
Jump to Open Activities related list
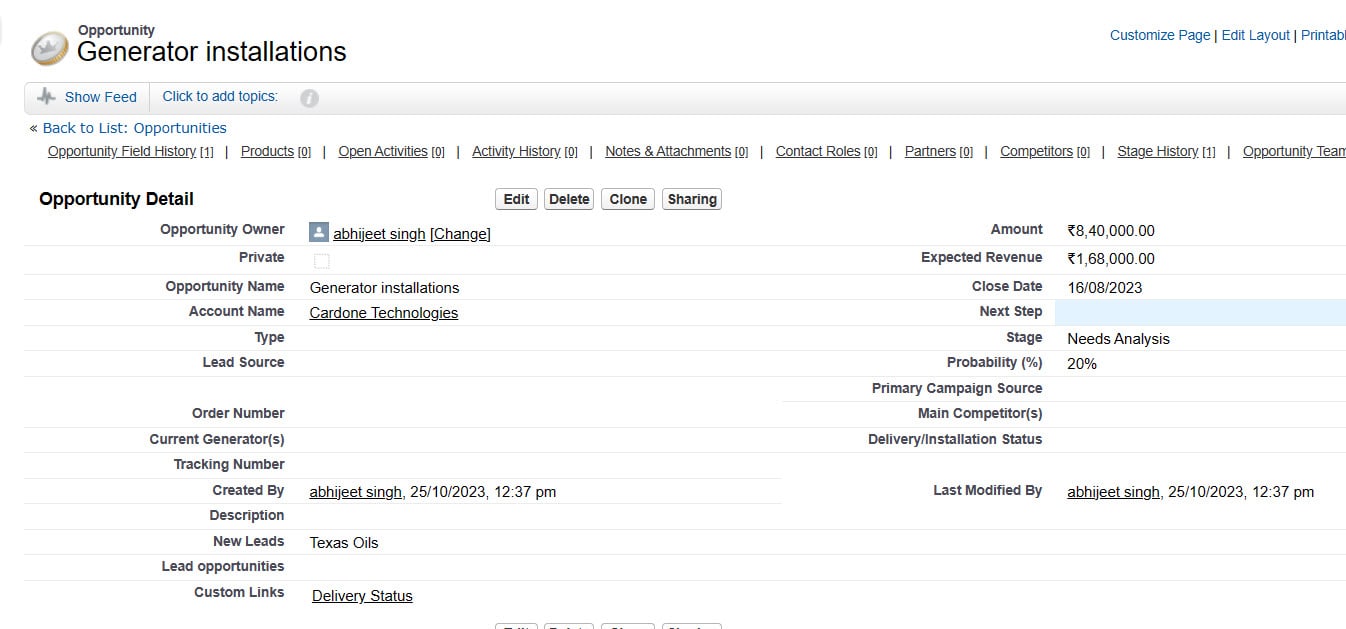(383, 151)
